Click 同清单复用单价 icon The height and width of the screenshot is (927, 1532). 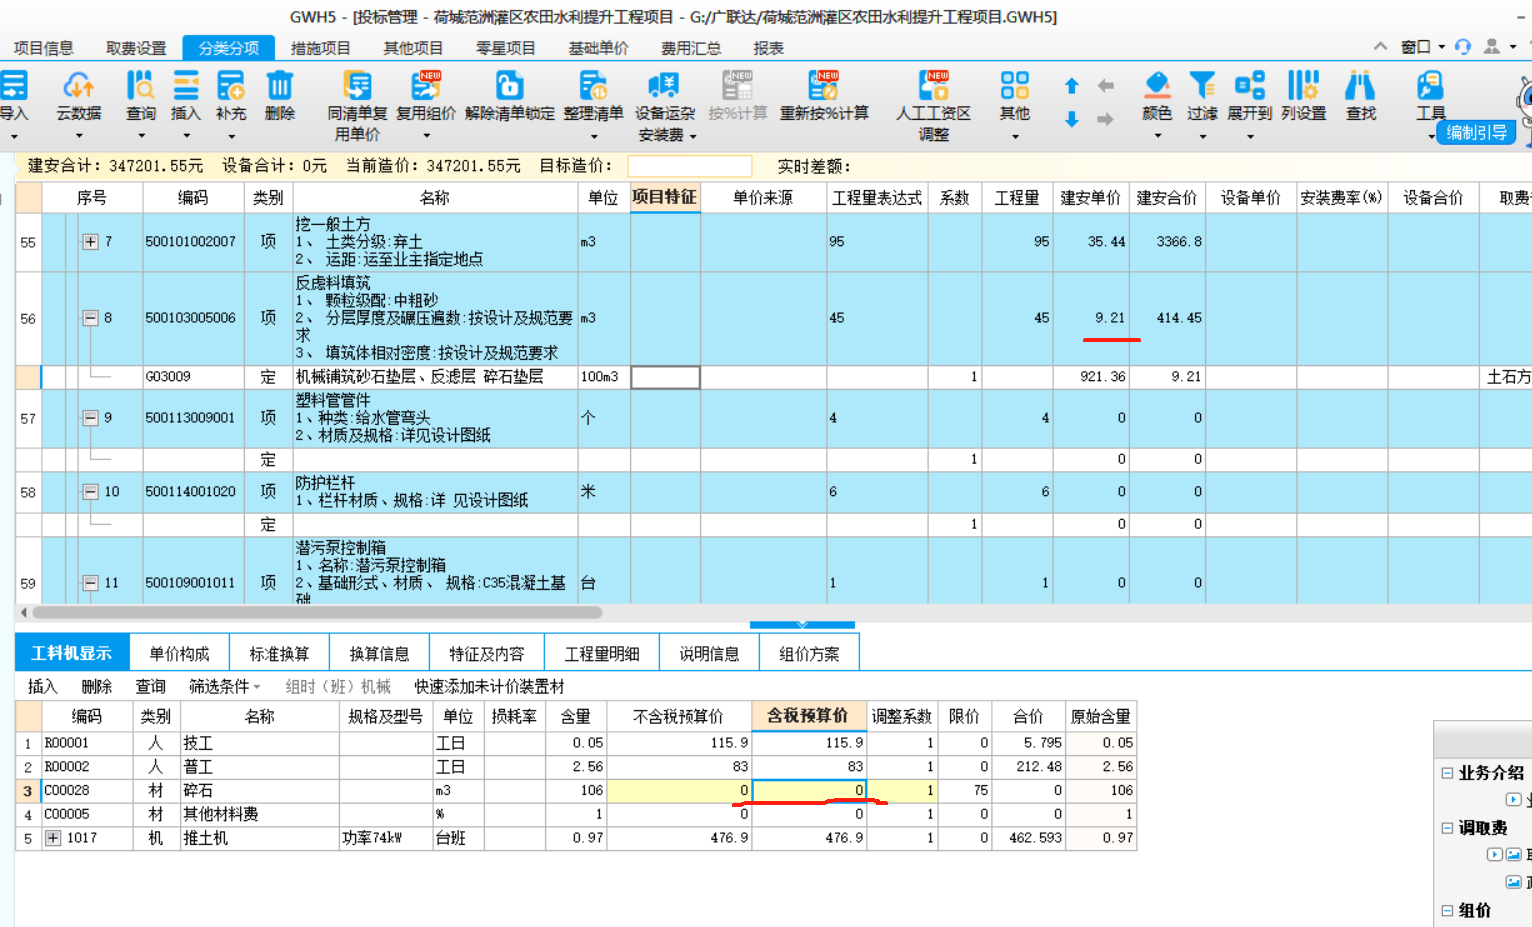coord(357,86)
